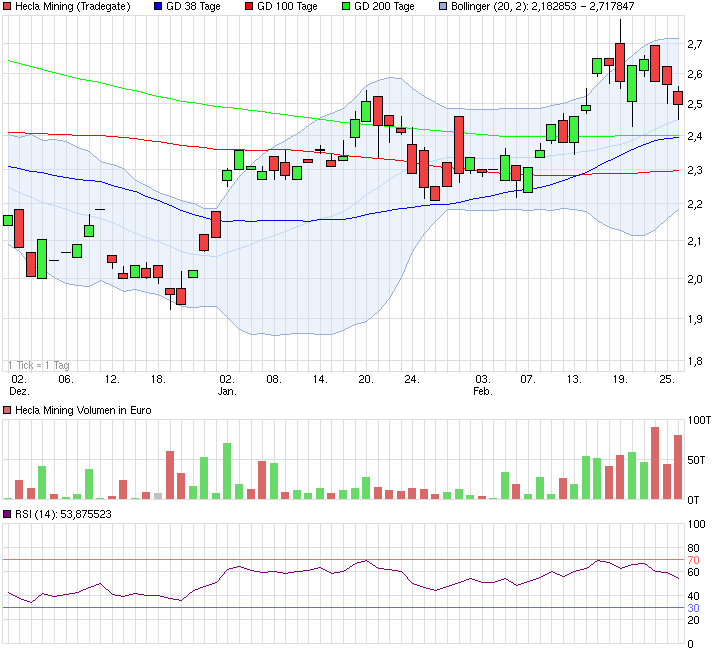Click the '1,8' price axis label
This screenshot has height=652, width=726.
point(695,361)
